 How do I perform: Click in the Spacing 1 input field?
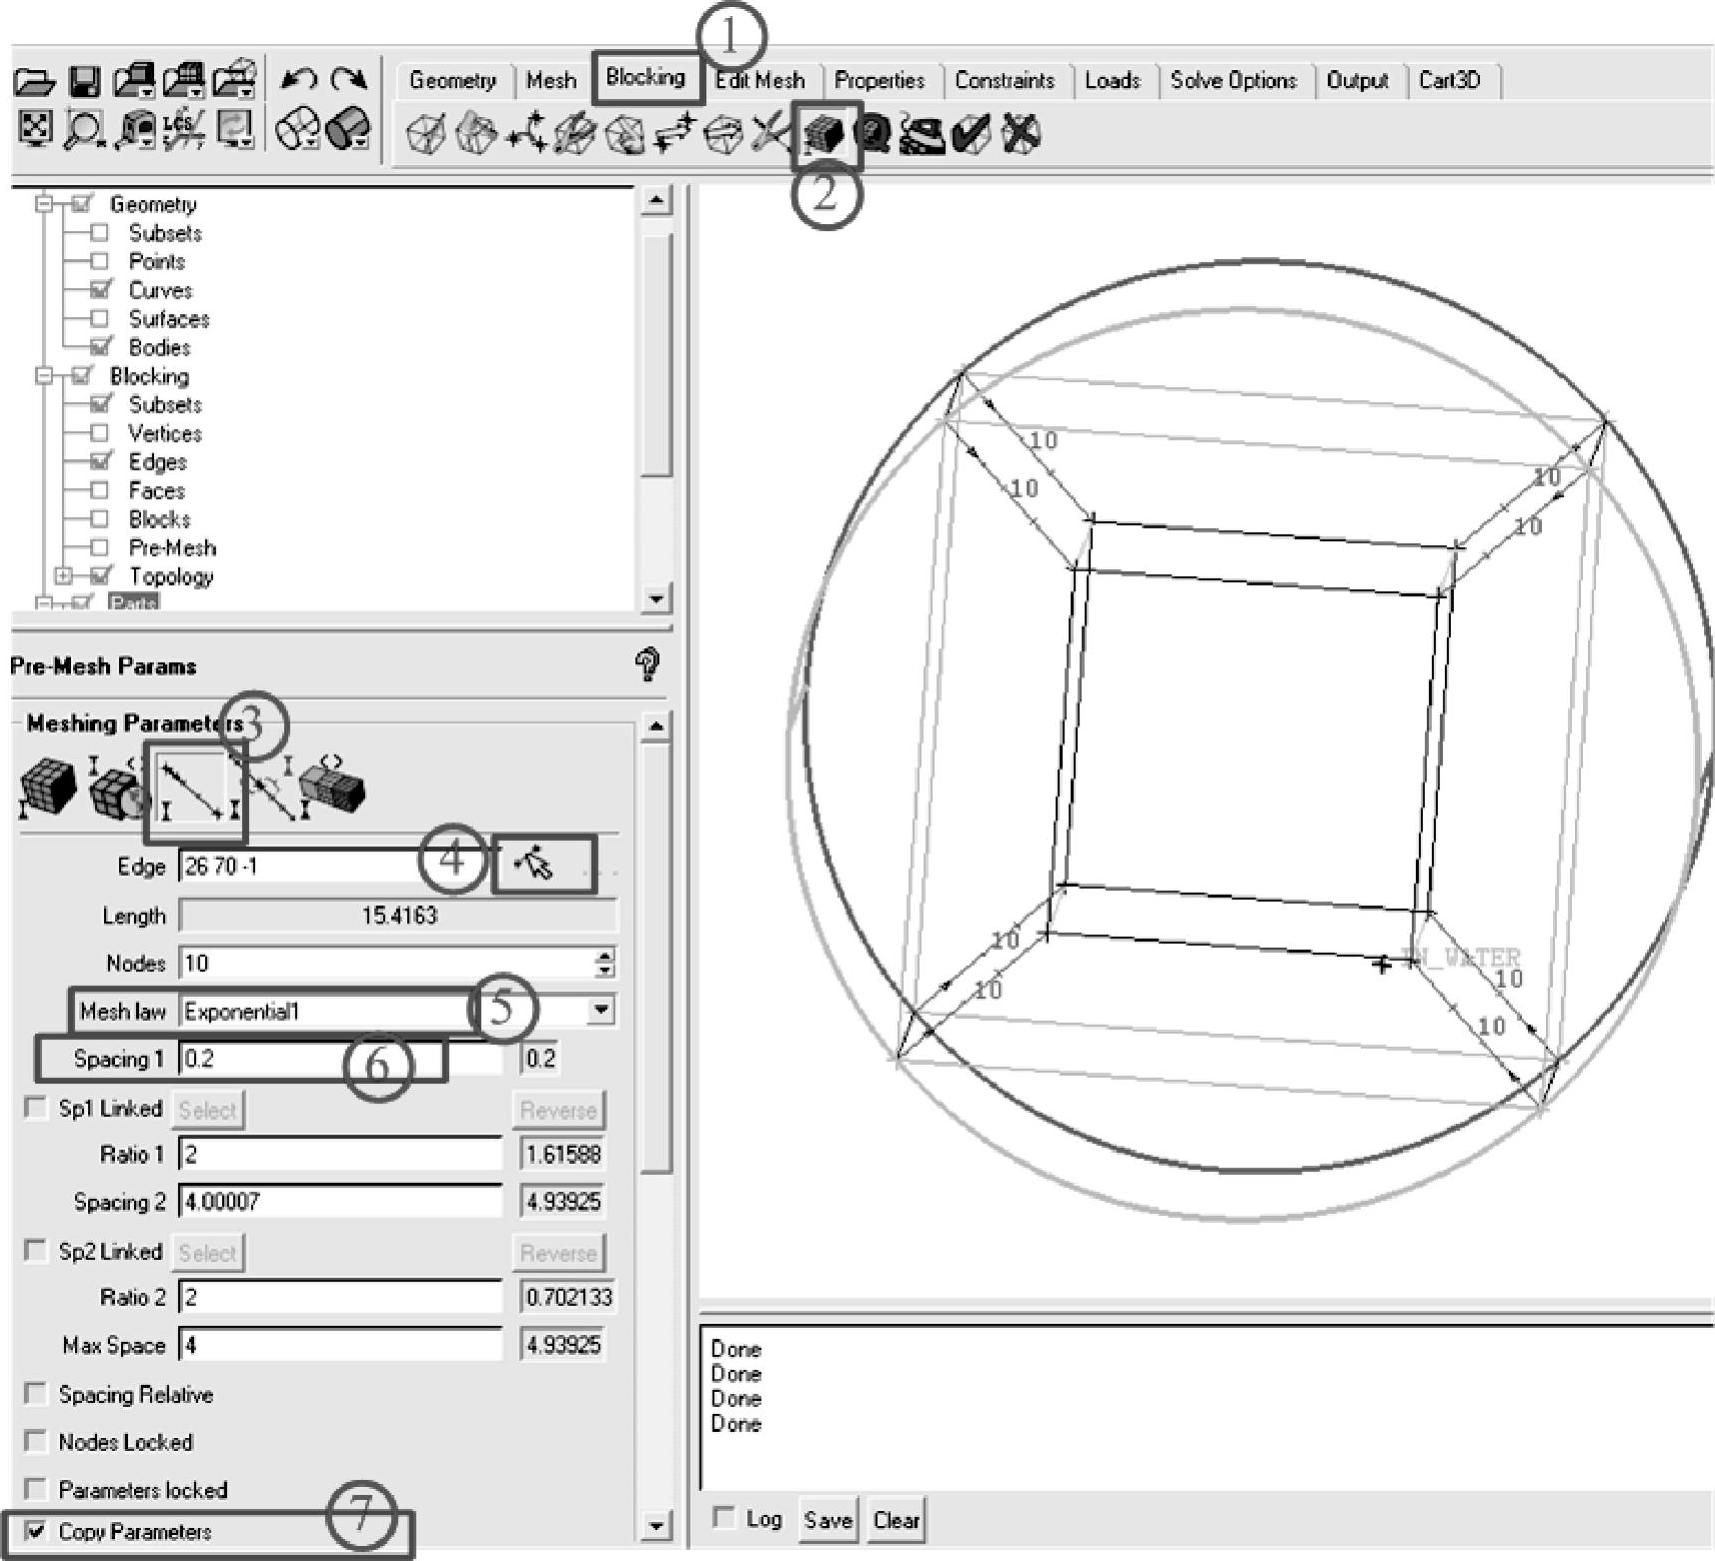pyautogui.click(x=340, y=1059)
